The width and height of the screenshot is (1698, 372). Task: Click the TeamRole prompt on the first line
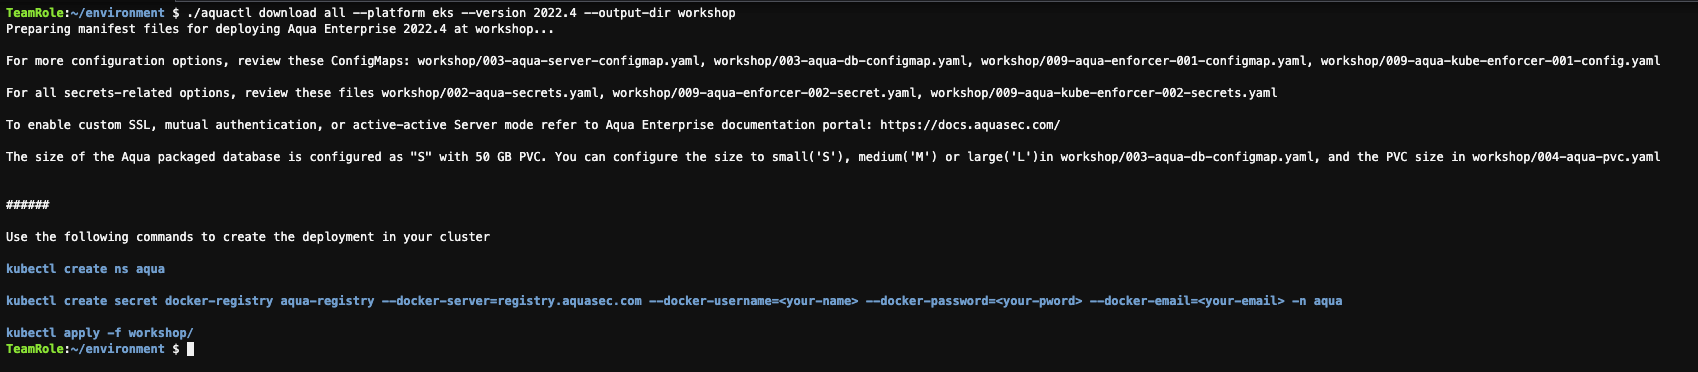pos(34,13)
